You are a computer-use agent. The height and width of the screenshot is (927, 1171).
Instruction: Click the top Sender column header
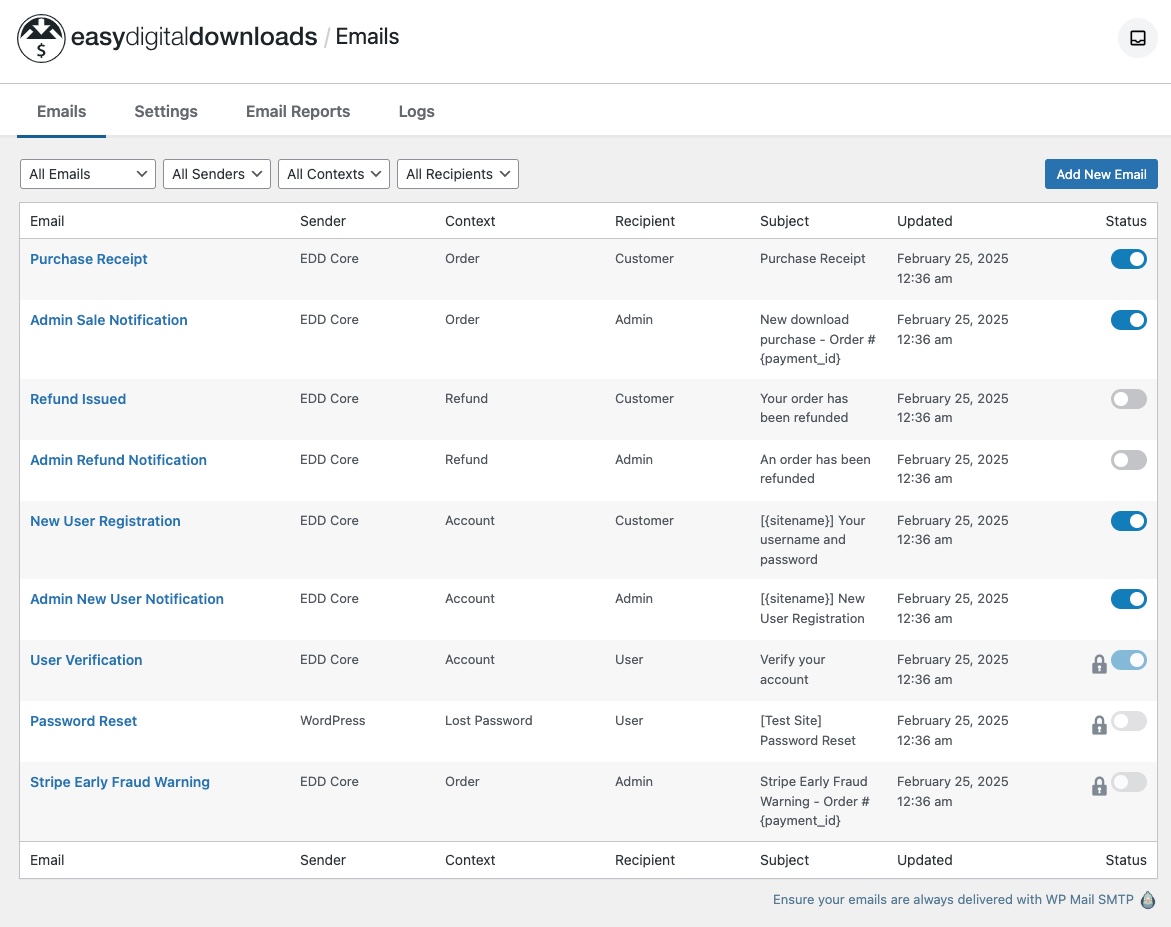[x=323, y=221]
